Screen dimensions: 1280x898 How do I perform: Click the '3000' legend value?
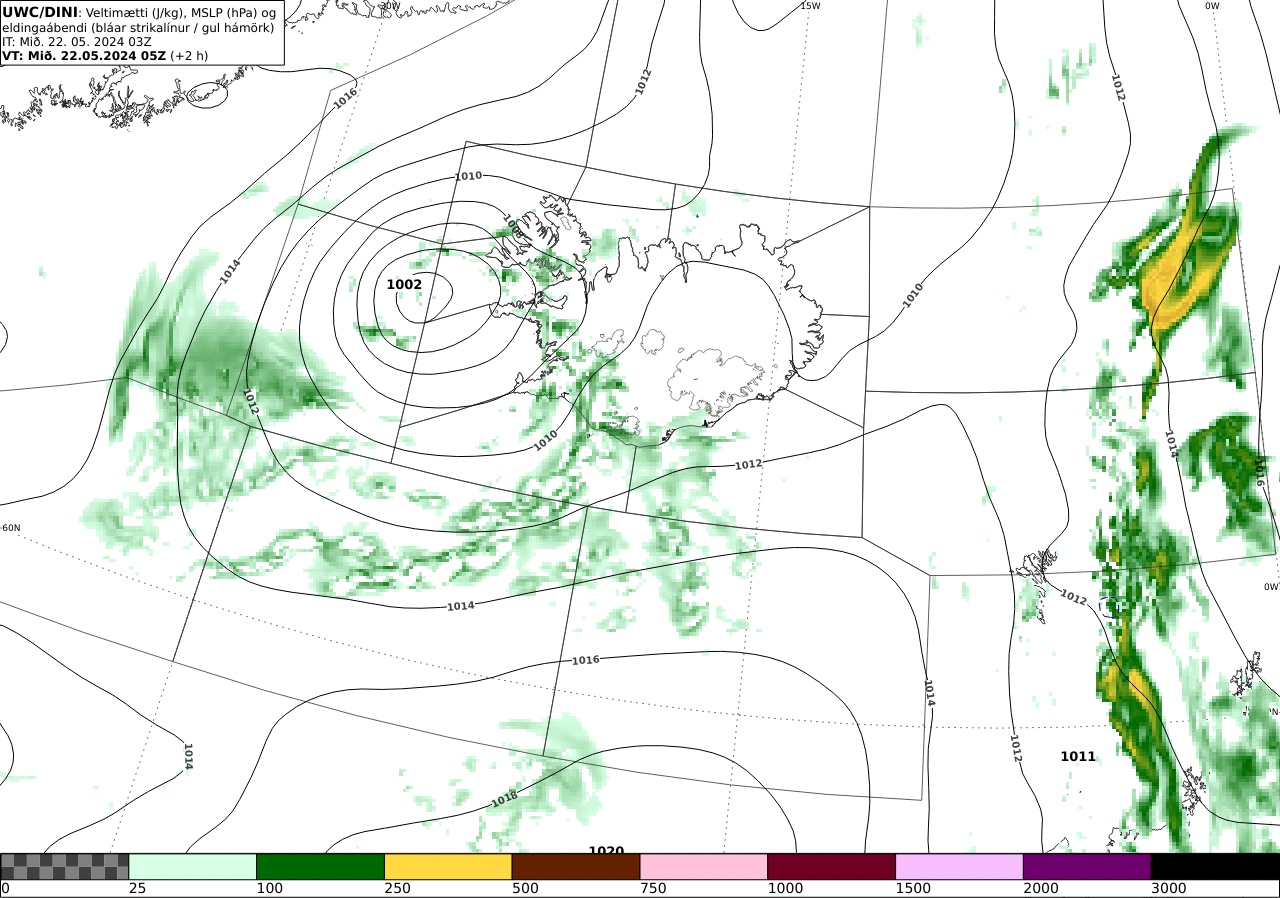coord(1169,888)
